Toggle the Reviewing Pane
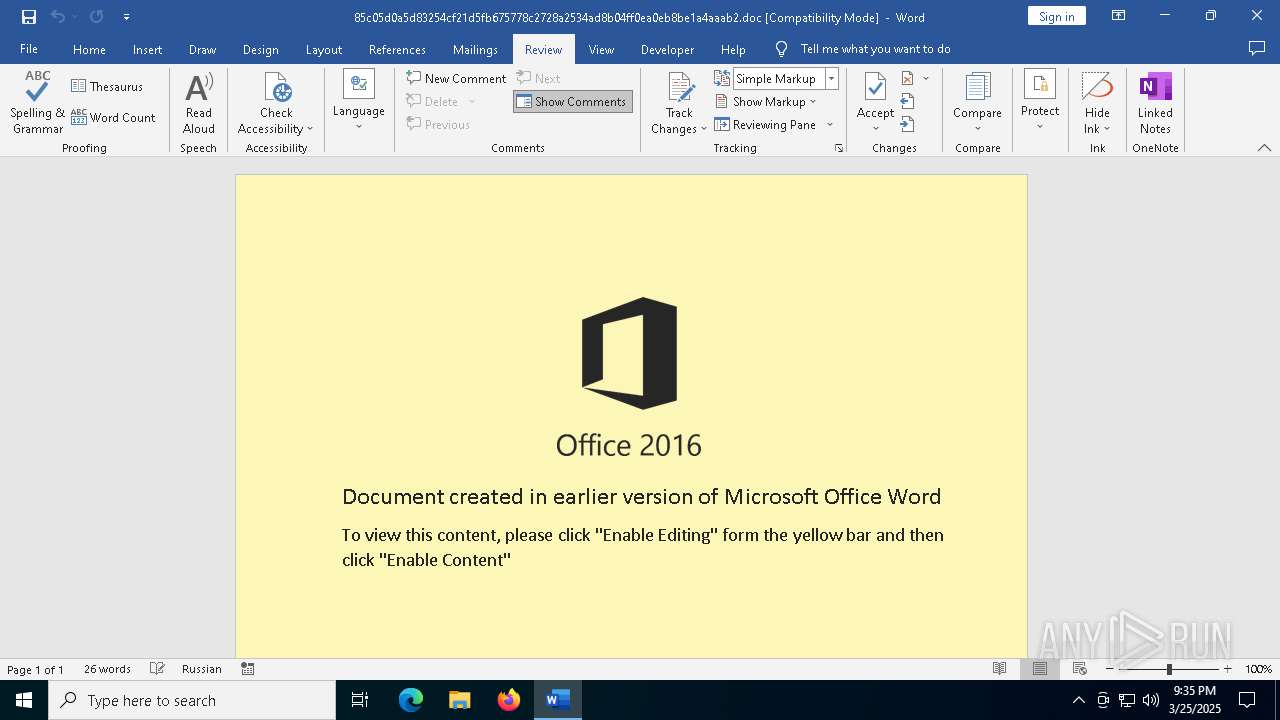1280x720 pixels. click(766, 124)
